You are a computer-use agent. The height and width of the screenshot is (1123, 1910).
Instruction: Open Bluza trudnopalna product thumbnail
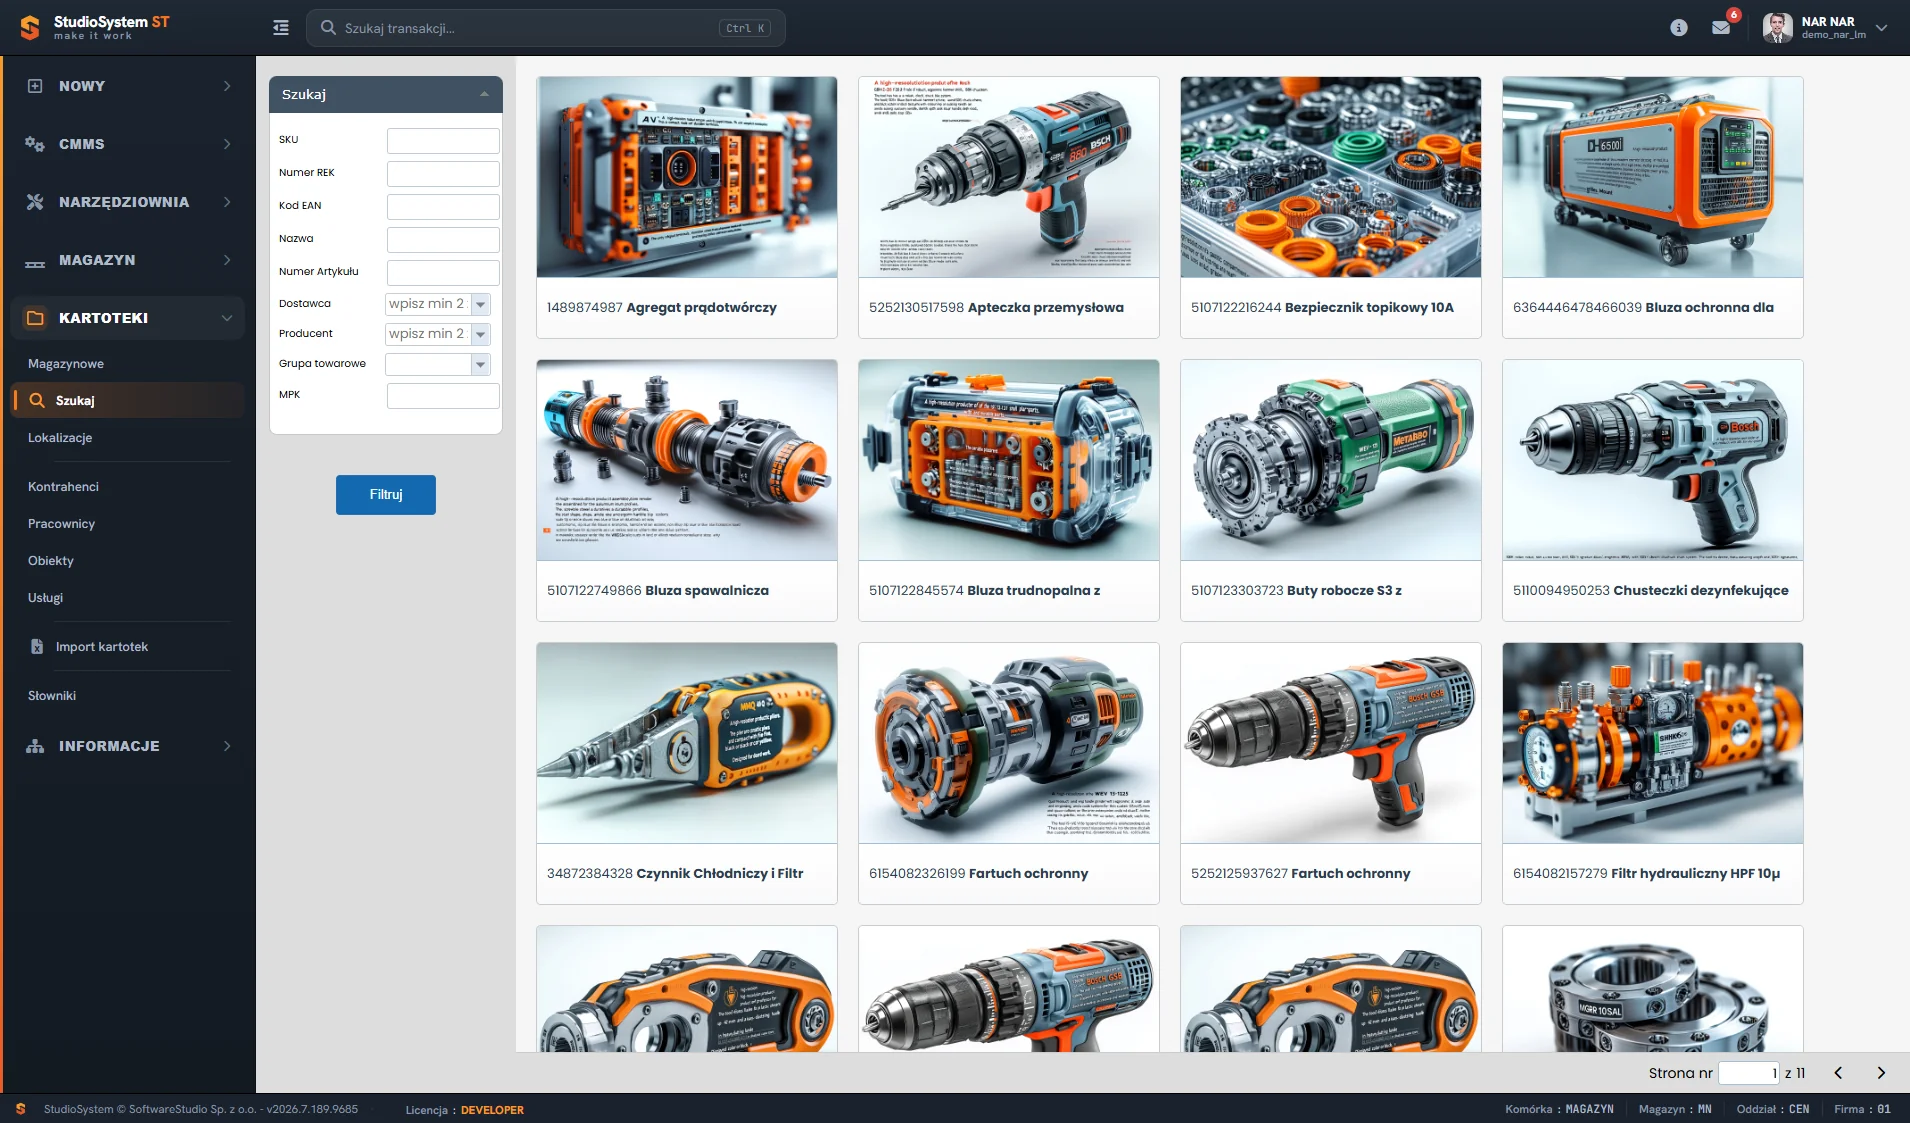click(1009, 460)
